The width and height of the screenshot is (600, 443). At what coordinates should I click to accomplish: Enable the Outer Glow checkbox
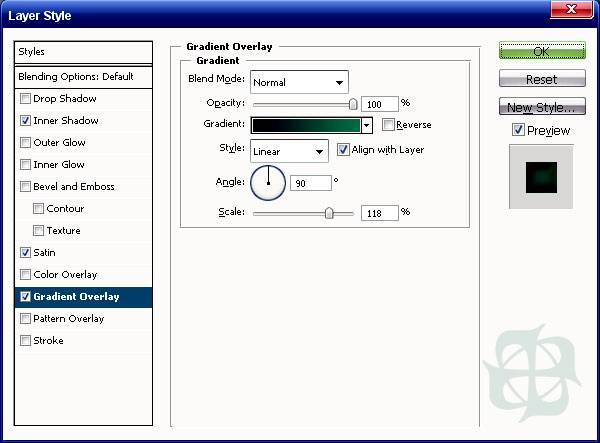pyautogui.click(x=25, y=143)
